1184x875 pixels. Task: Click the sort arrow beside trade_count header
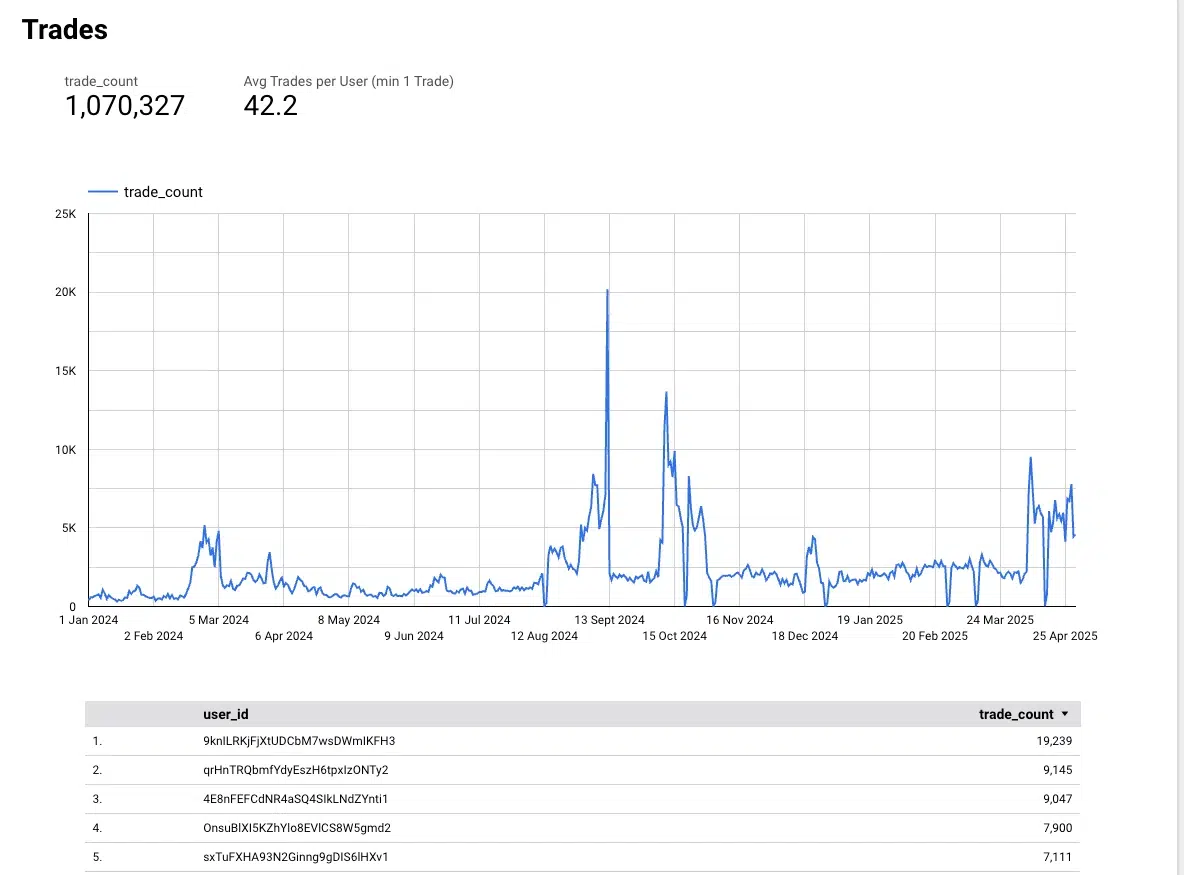(1065, 714)
